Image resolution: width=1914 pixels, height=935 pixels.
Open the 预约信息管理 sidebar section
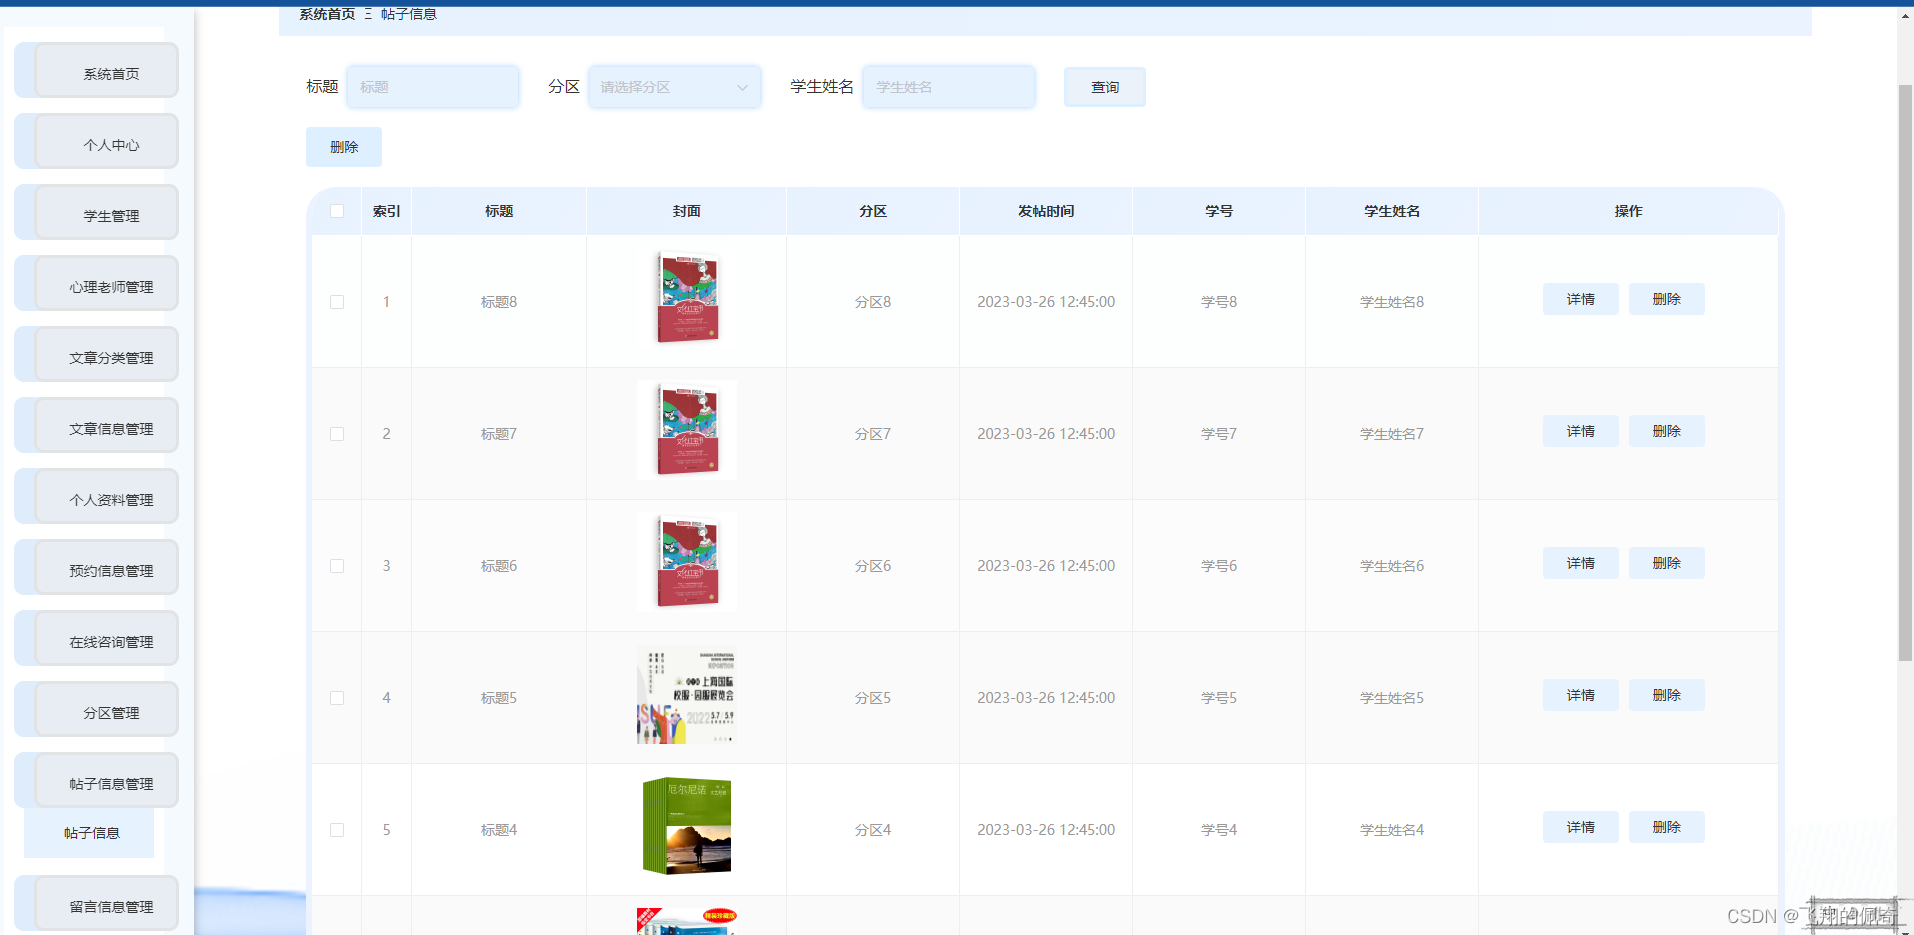[95, 567]
